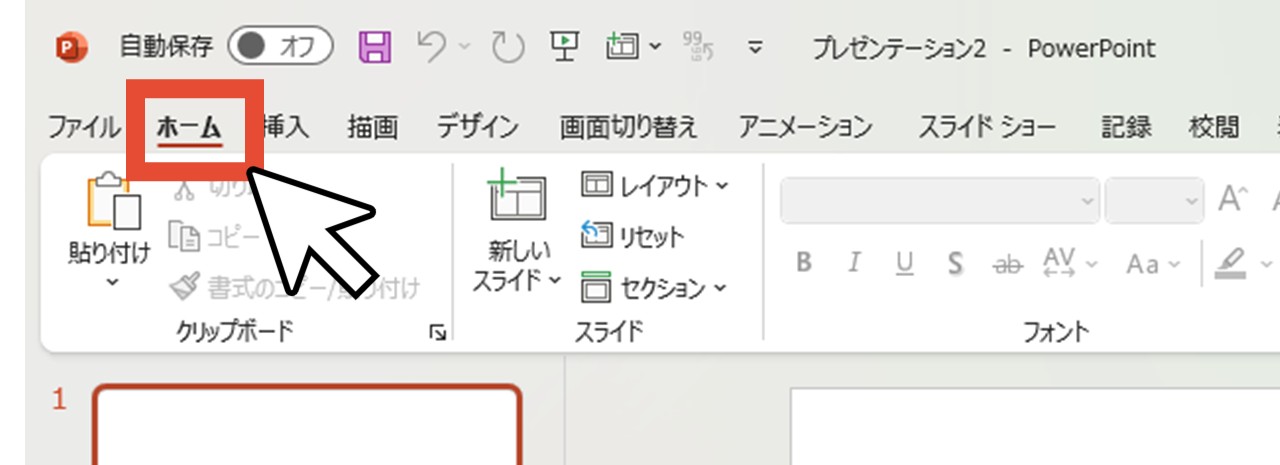Open the font name combo box
1280x465 pixels.
coord(940,200)
